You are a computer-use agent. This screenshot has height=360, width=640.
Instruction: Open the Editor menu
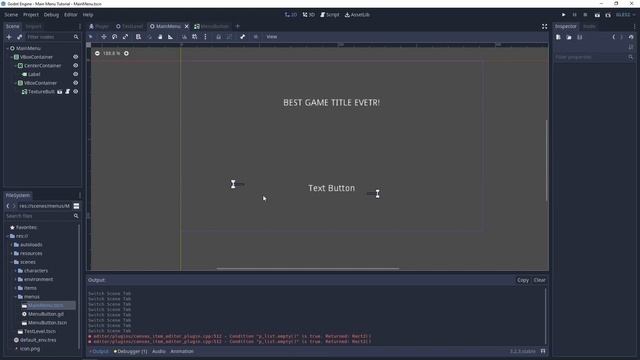(x=71, y=15)
